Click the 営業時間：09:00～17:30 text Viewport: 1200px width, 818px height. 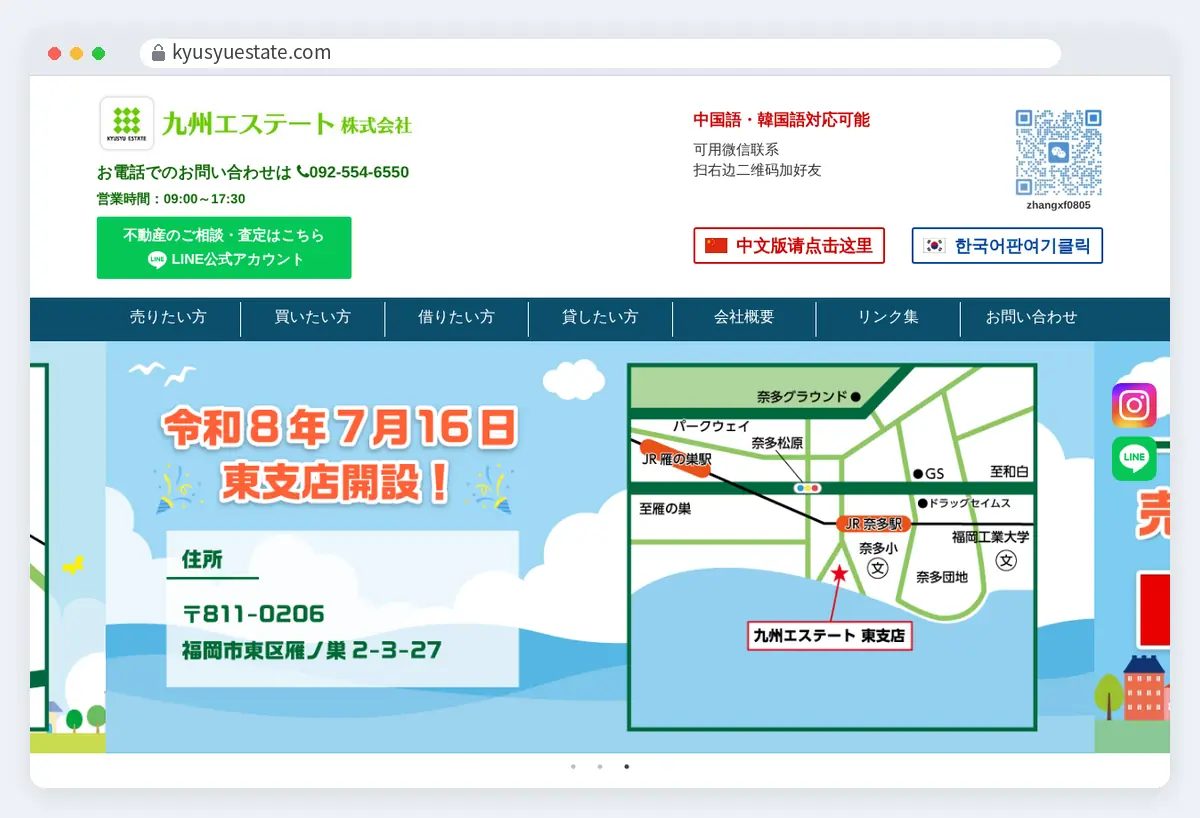tap(171, 199)
